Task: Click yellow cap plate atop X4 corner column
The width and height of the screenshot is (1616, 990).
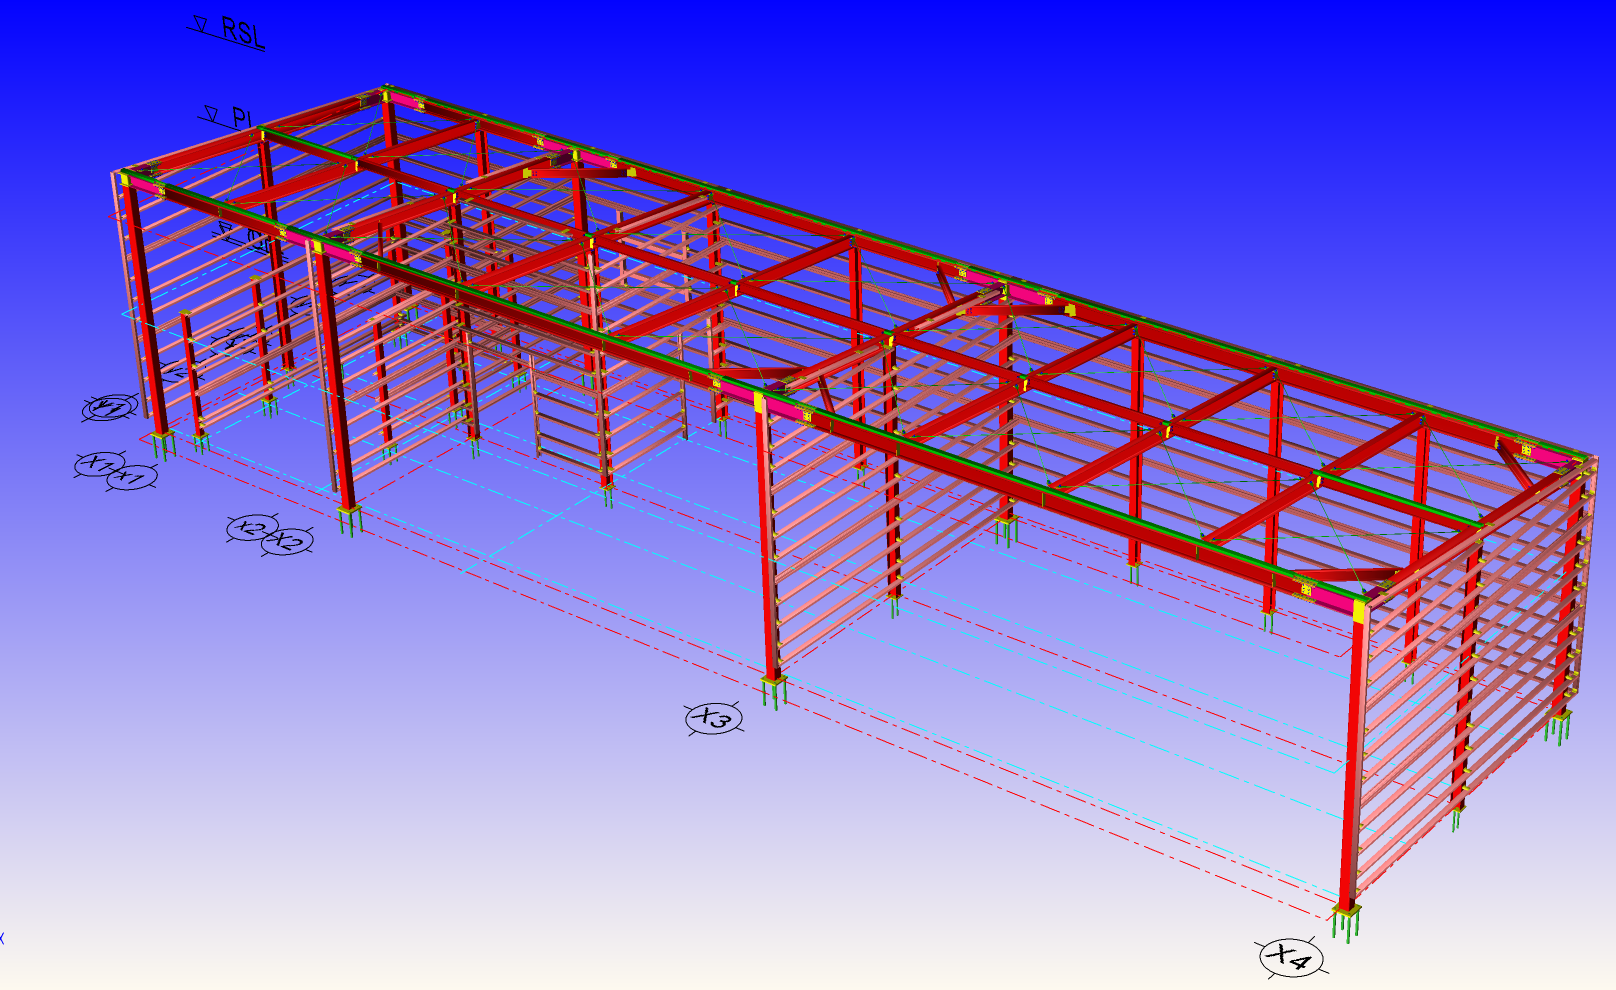Action: pyautogui.click(x=1359, y=611)
